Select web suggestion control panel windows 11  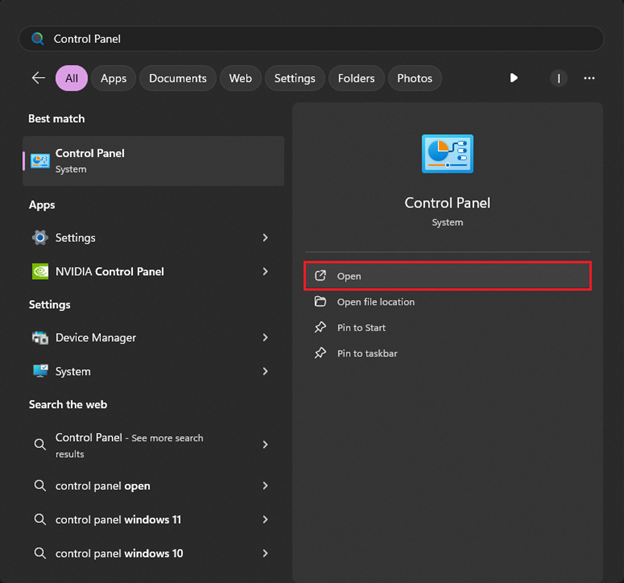[x=118, y=520]
